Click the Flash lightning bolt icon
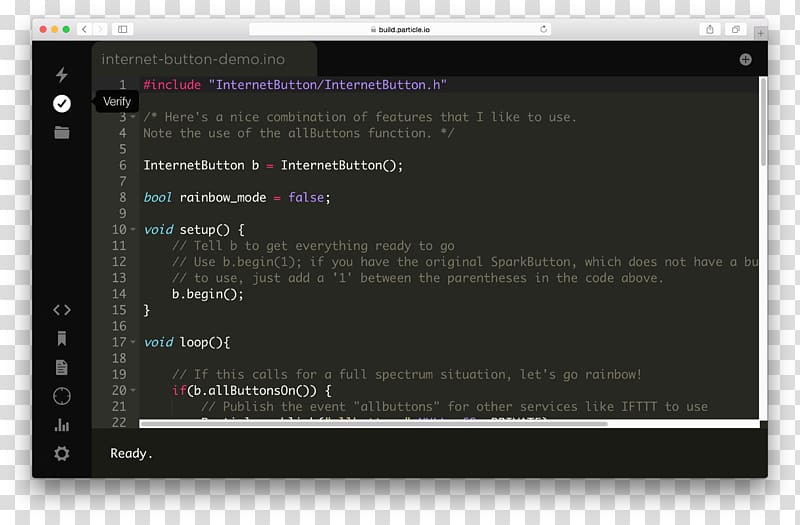Image resolution: width=800 pixels, height=525 pixels. (62, 75)
